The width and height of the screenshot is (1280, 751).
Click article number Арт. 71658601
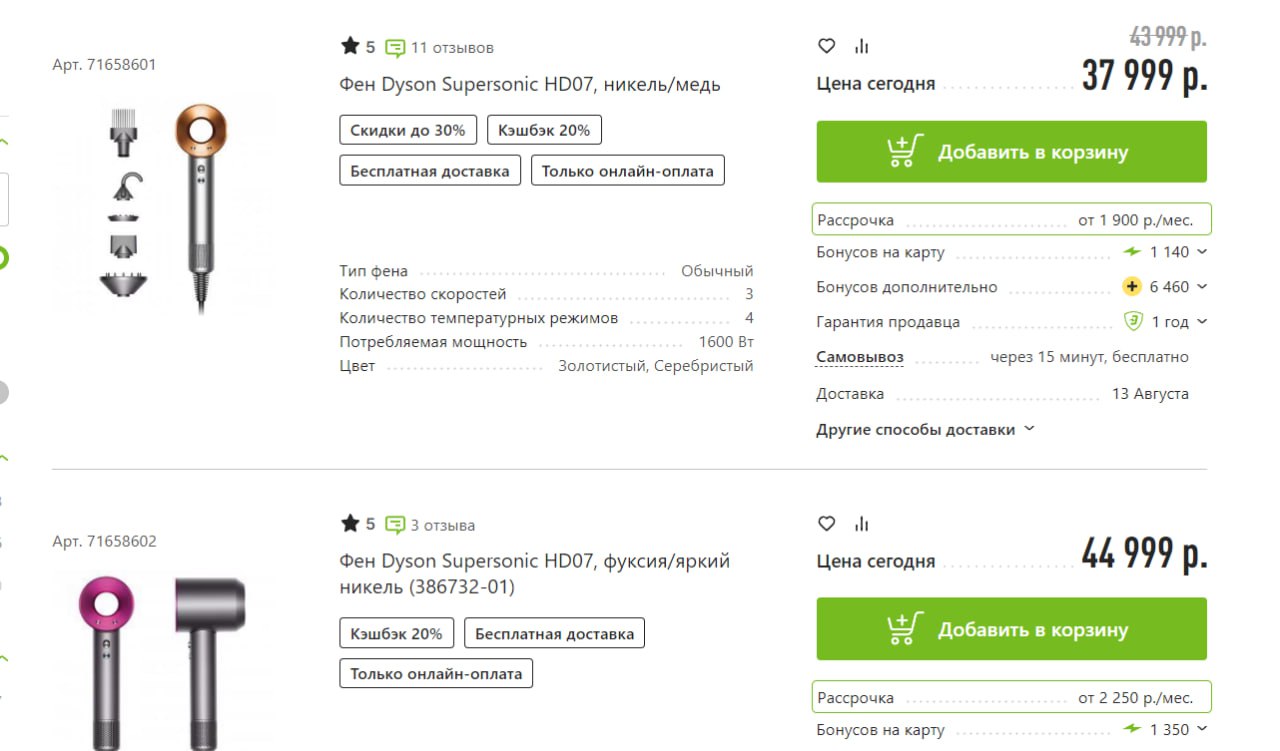(104, 64)
